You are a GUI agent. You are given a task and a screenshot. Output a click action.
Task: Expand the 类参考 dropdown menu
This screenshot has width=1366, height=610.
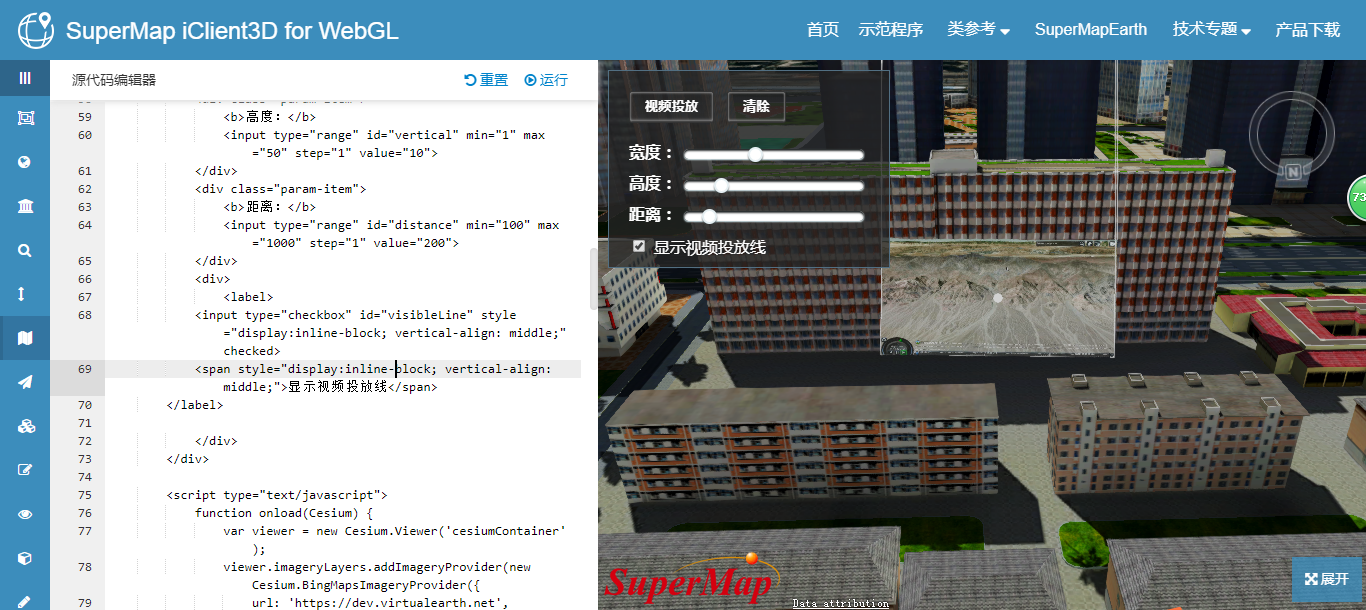[x=978, y=30]
